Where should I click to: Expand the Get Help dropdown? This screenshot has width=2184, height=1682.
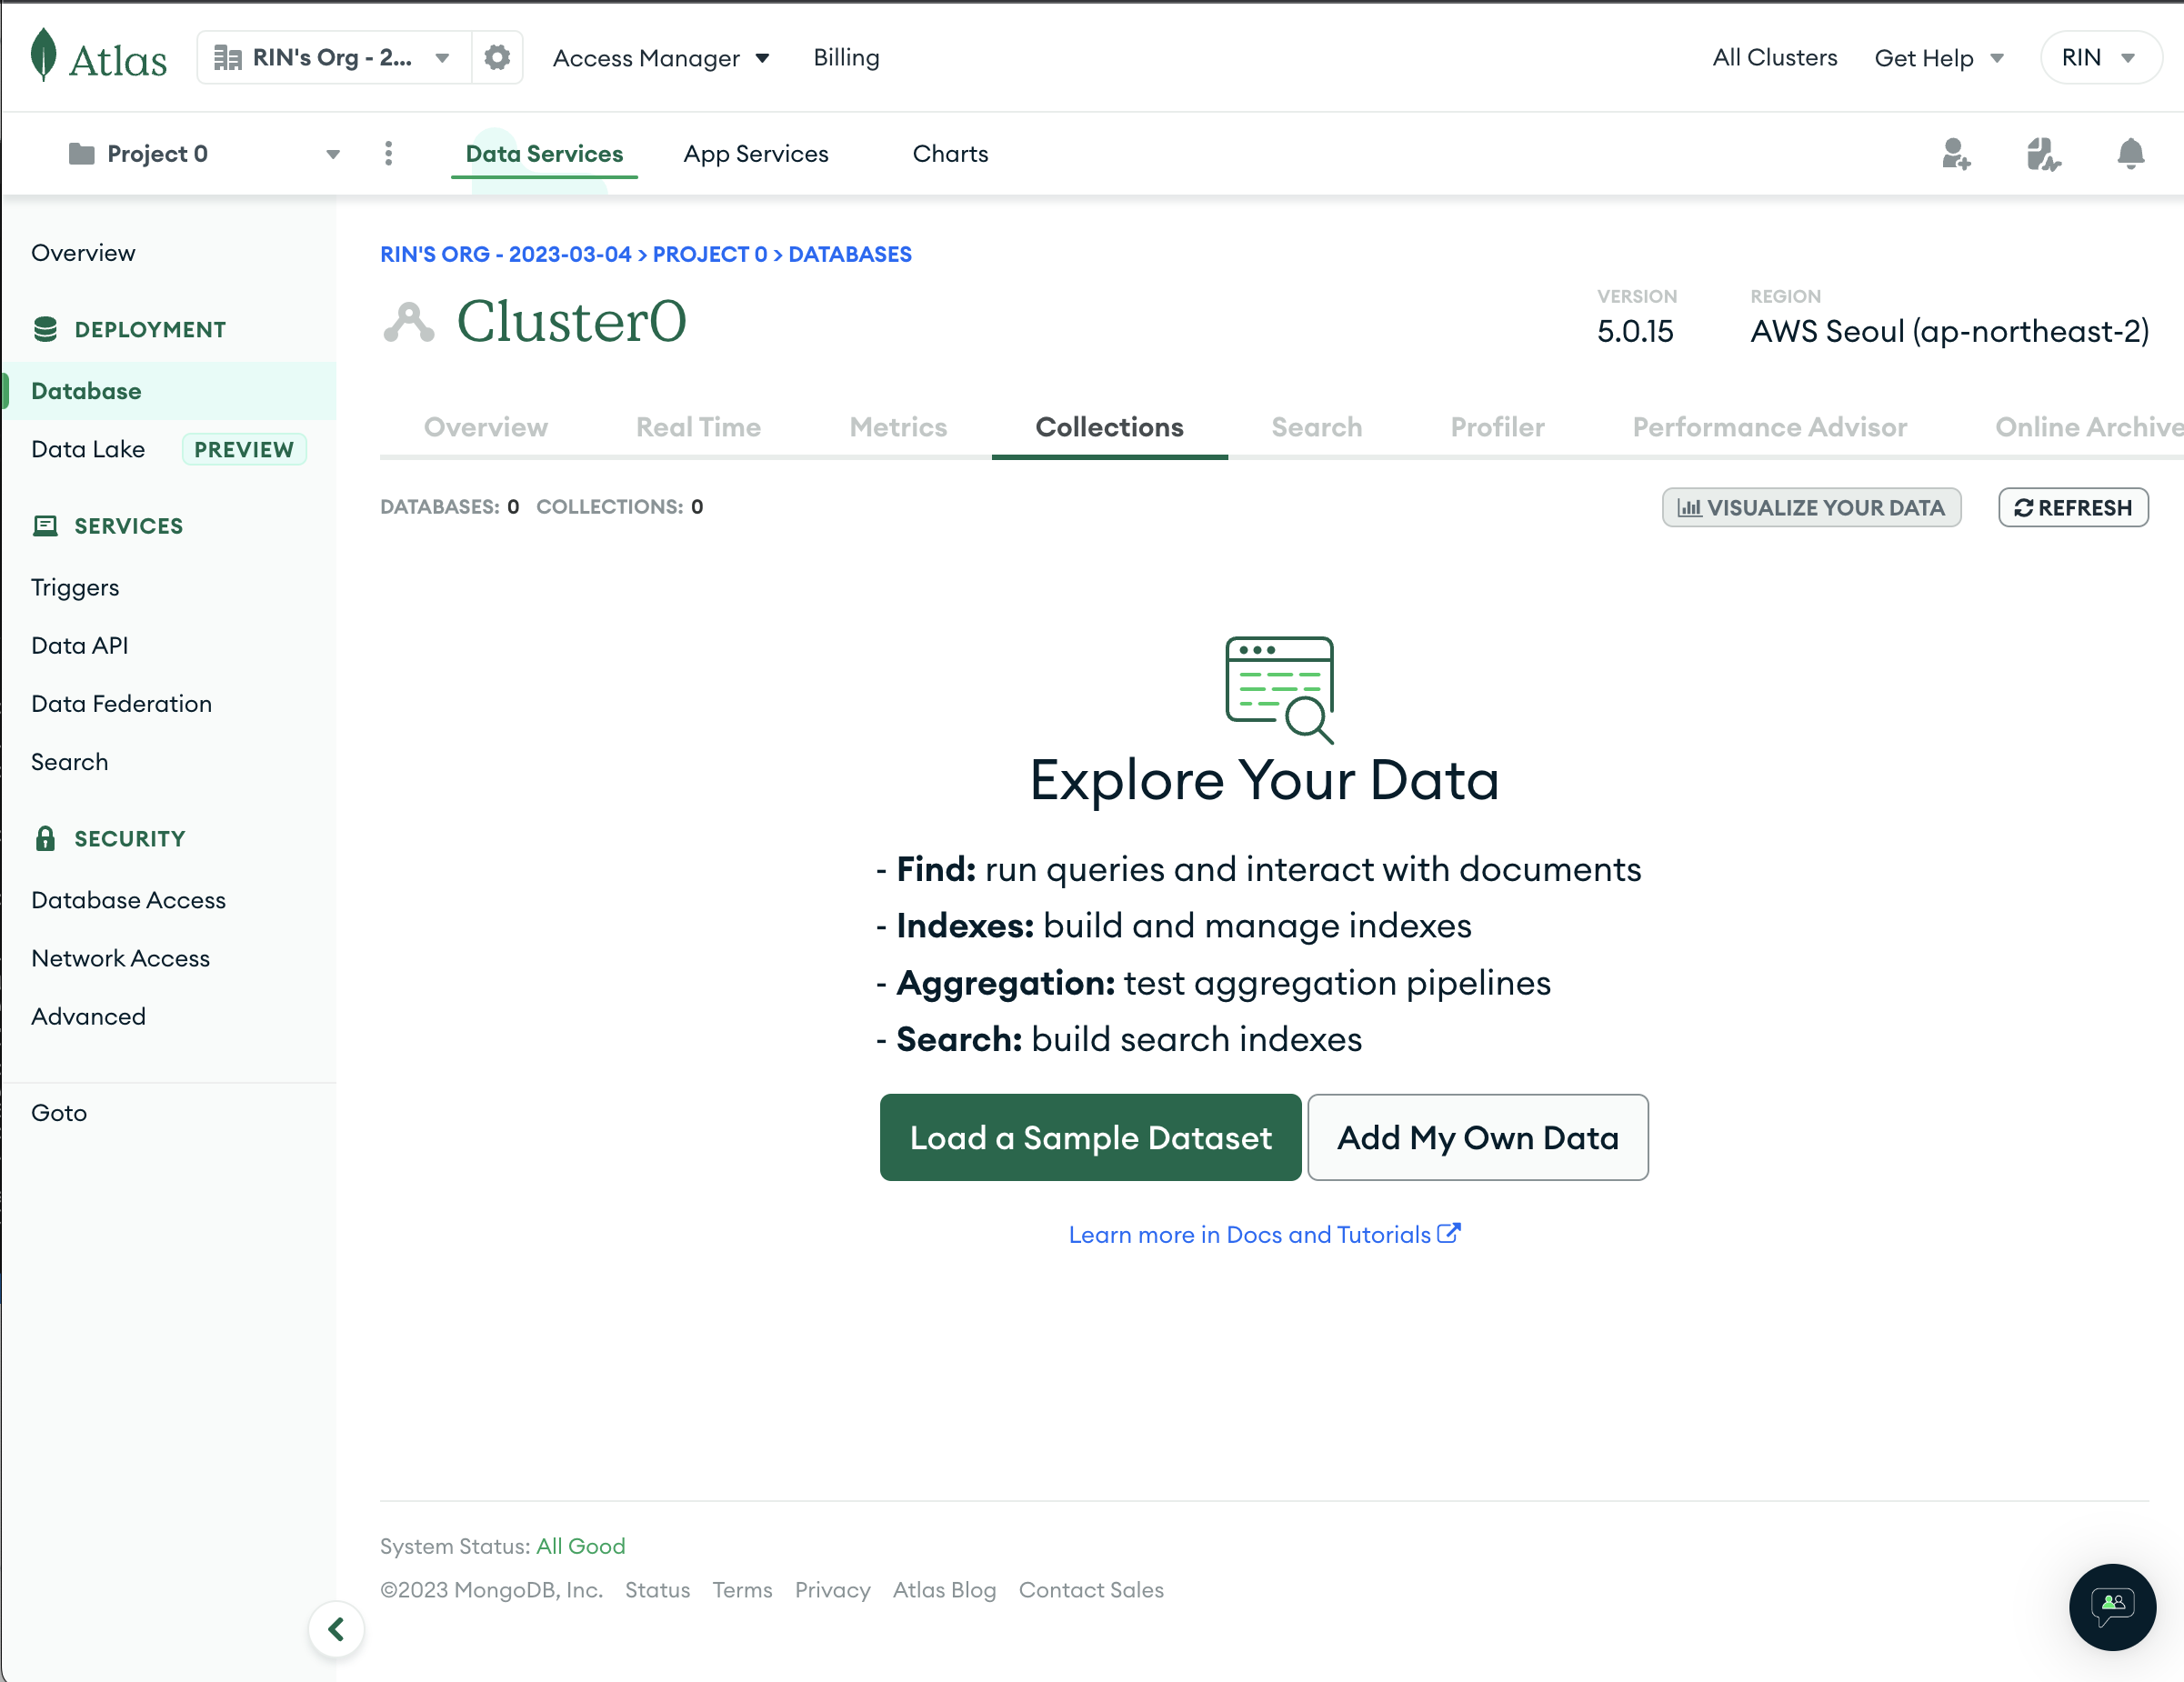click(1939, 58)
